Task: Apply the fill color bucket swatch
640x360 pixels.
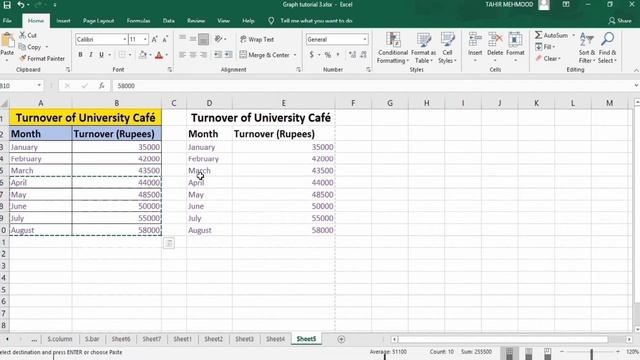Action: click(143, 55)
